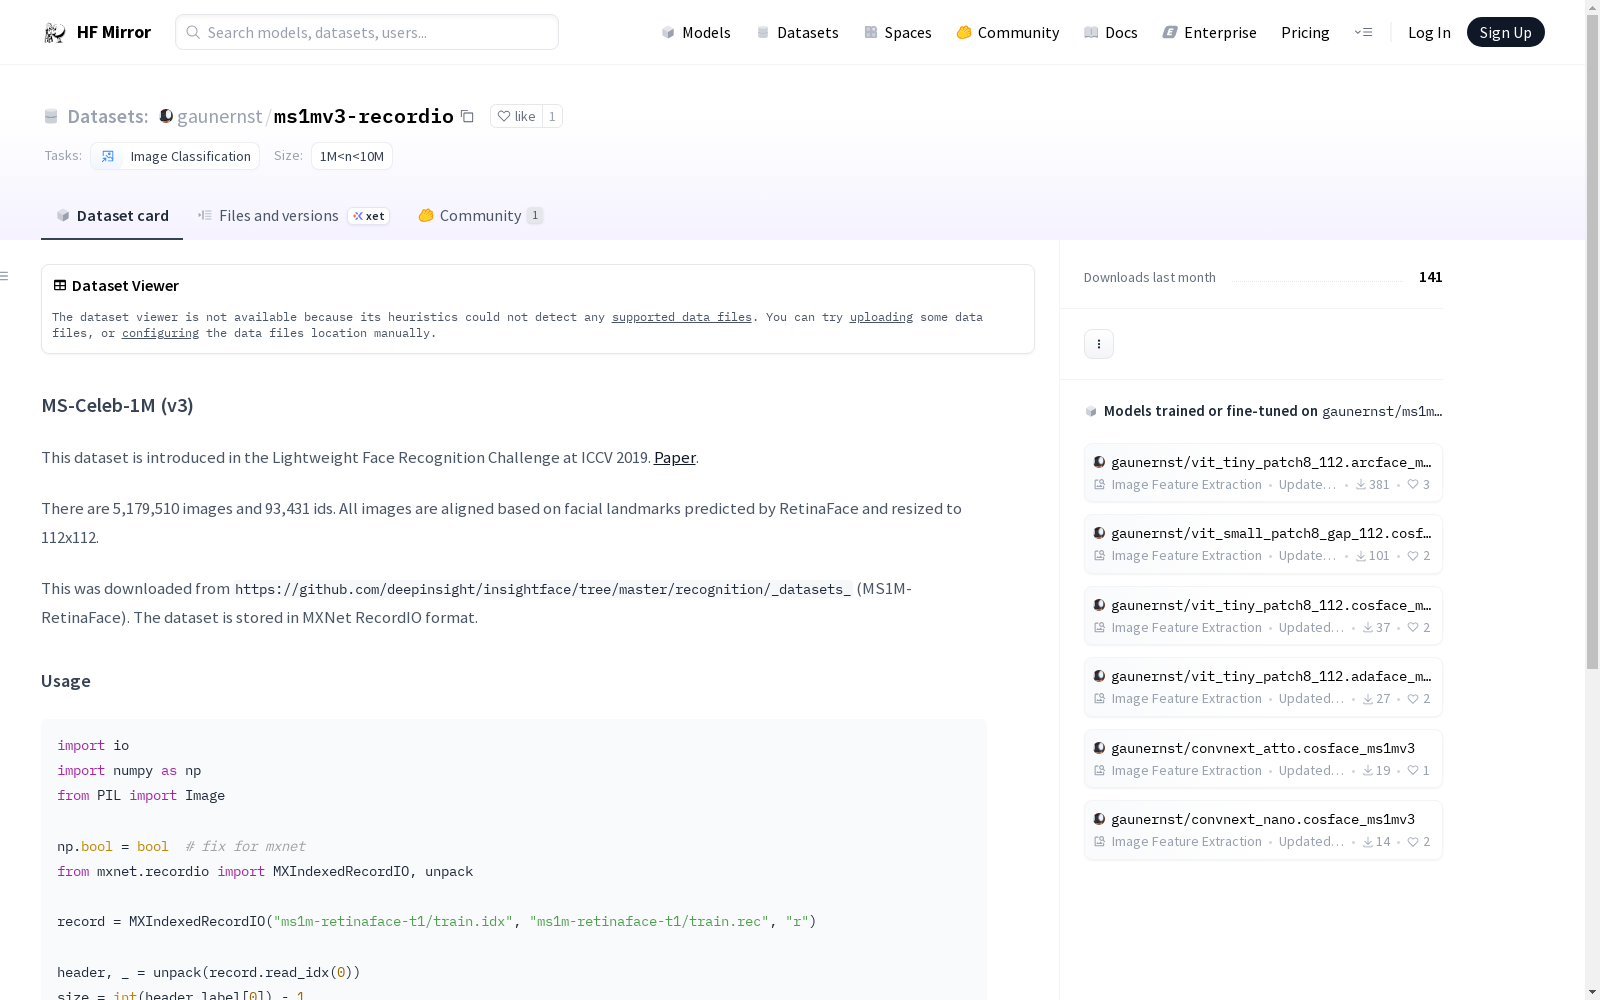Go to Pricing page
The width and height of the screenshot is (1600, 1000).
coord(1305,32)
